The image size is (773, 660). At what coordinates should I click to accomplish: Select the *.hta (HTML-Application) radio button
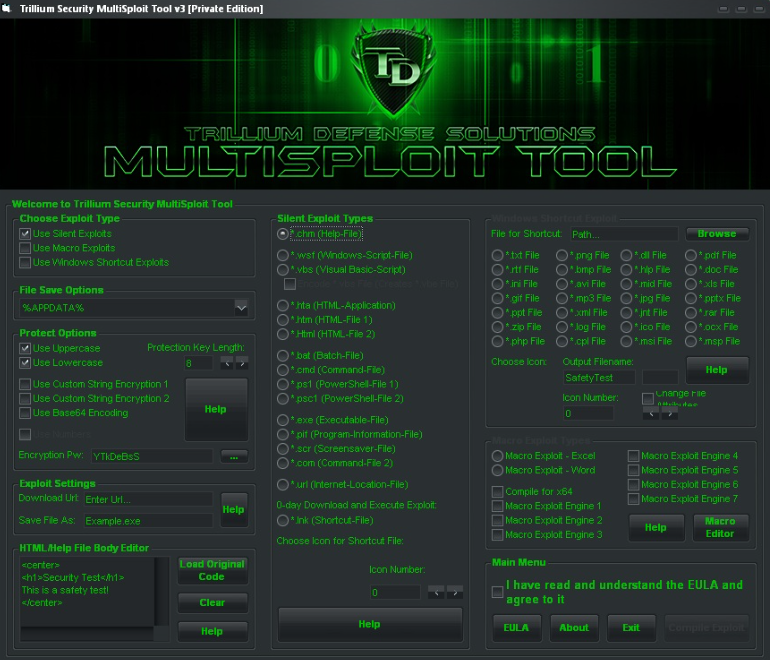coord(282,306)
